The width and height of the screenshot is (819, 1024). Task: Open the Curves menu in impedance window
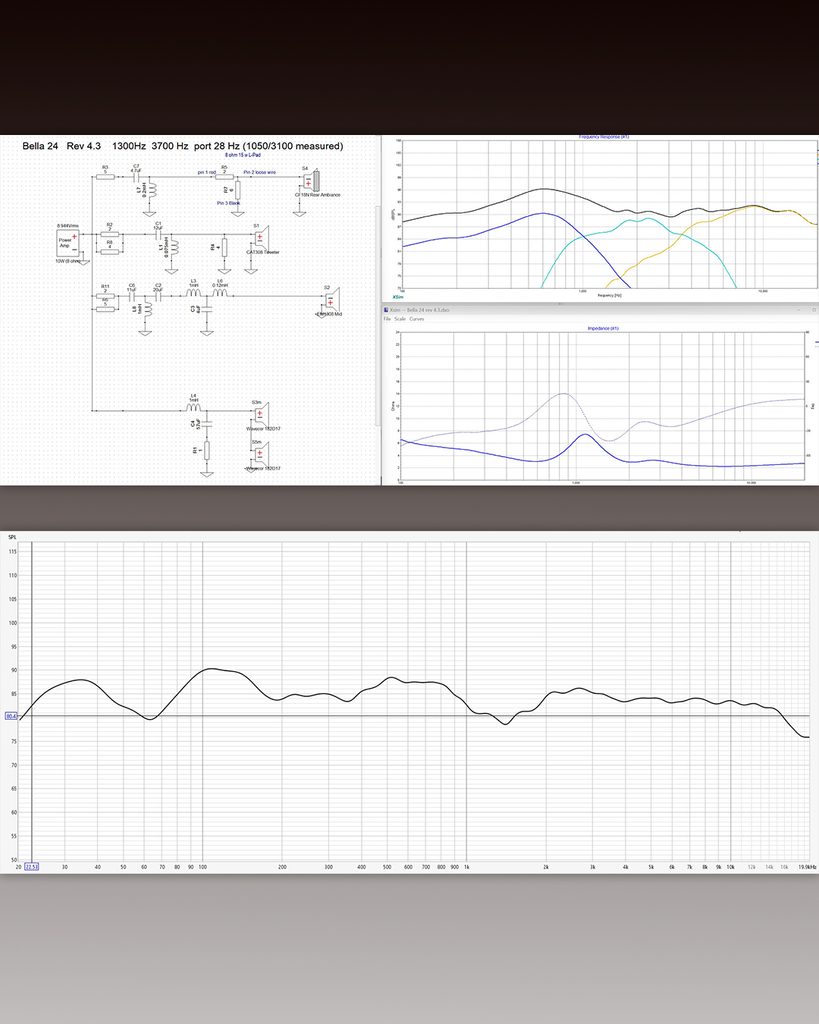click(x=417, y=319)
